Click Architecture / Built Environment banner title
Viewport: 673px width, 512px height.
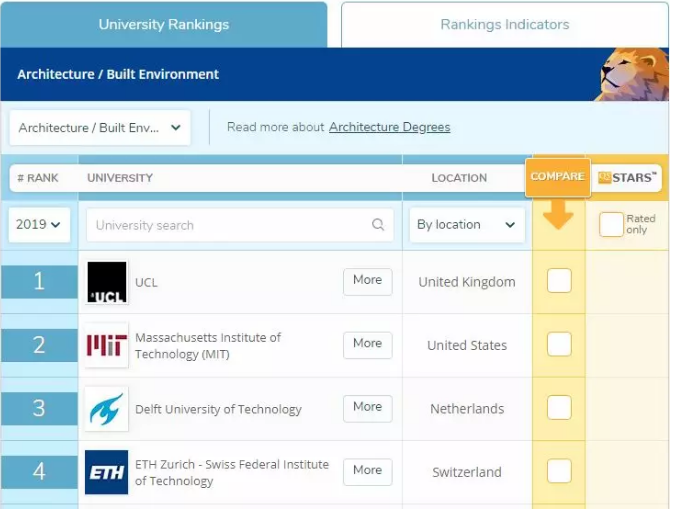[x=118, y=75]
